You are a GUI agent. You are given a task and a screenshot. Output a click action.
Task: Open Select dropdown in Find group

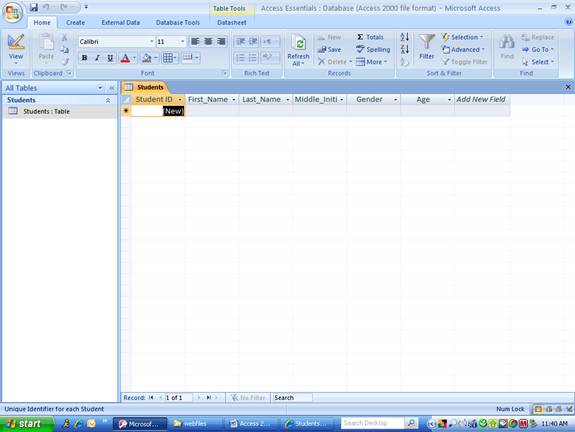pos(538,62)
